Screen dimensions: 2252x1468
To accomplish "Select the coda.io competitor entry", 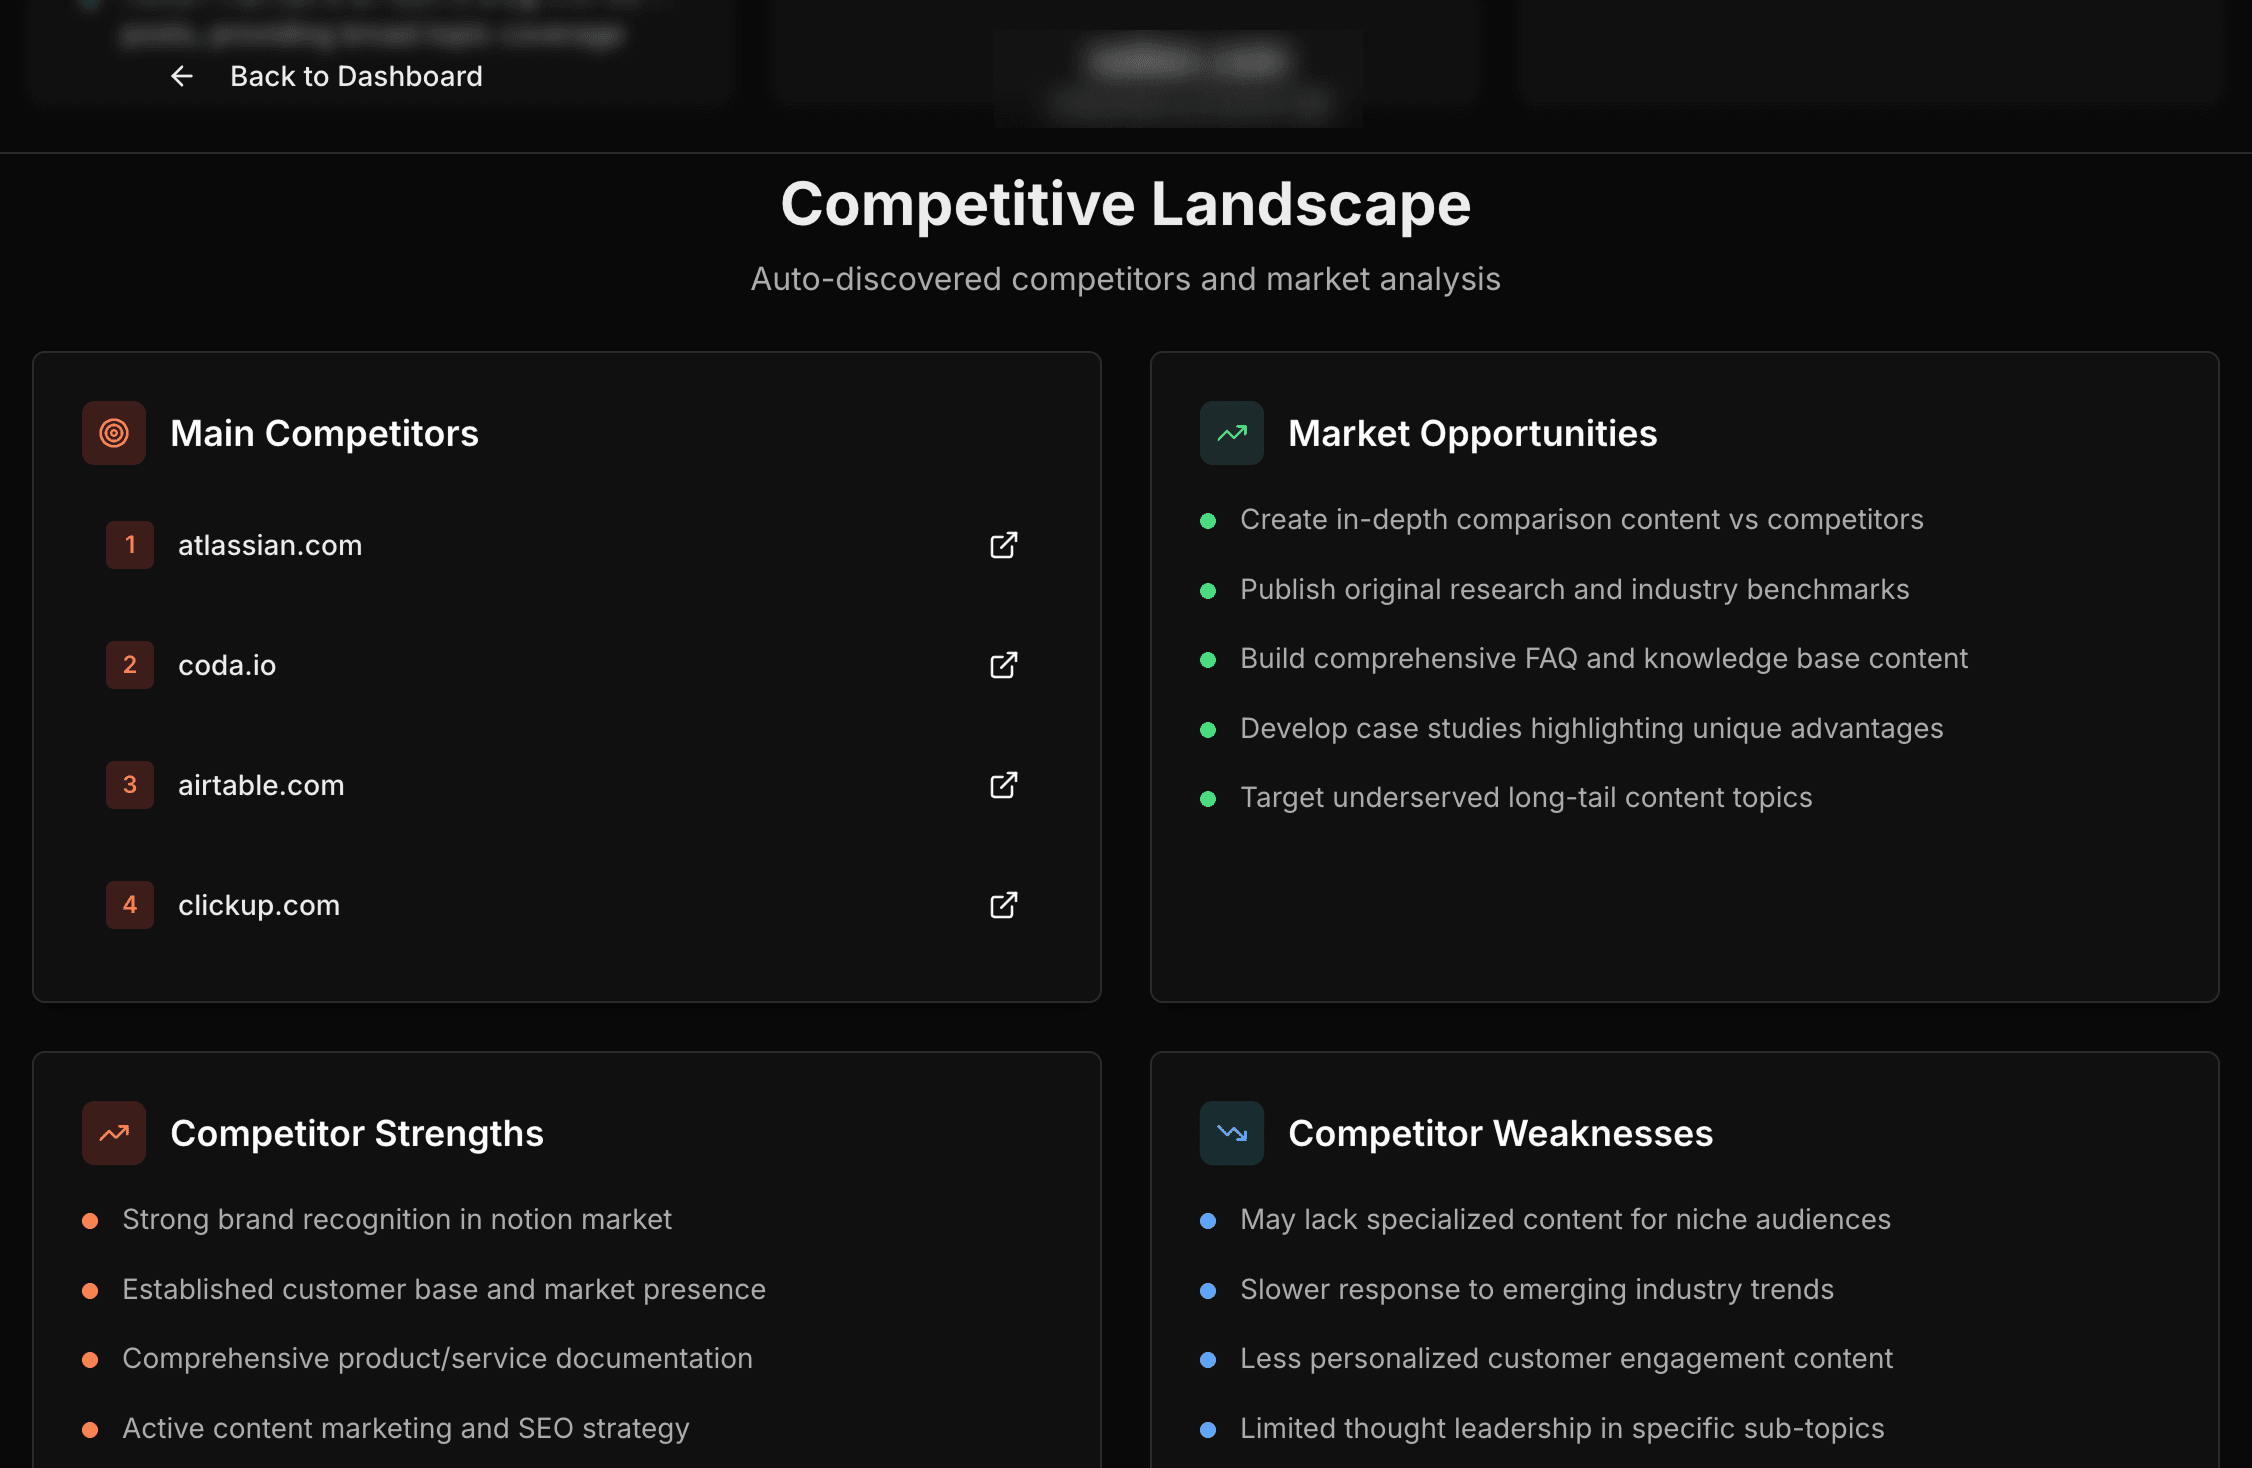I will pyautogui.click(x=227, y=665).
